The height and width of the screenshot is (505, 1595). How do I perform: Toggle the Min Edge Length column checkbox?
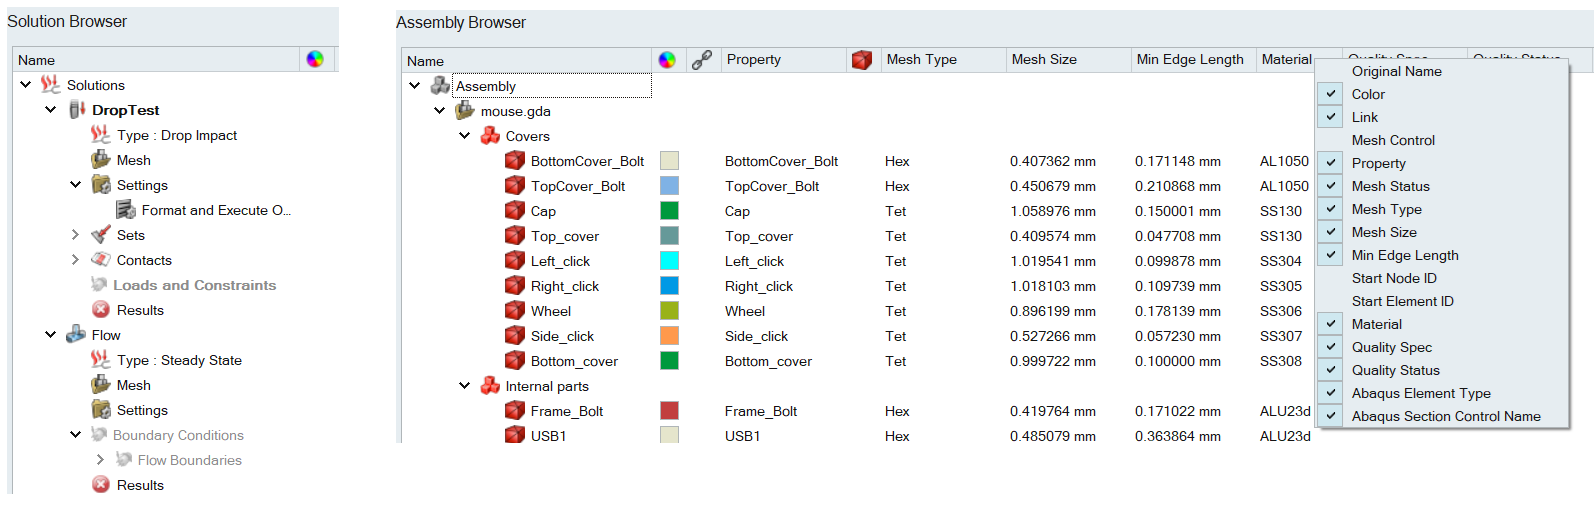click(1331, 255)
